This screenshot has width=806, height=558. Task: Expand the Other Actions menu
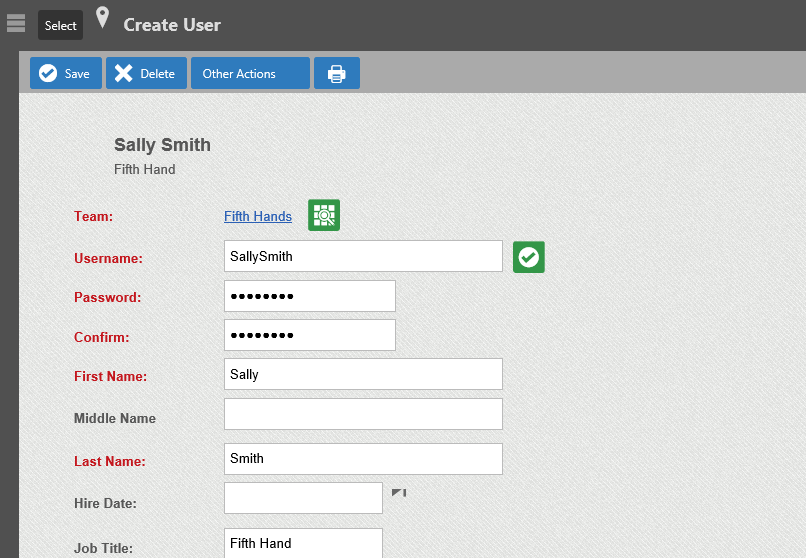point(250,73)
